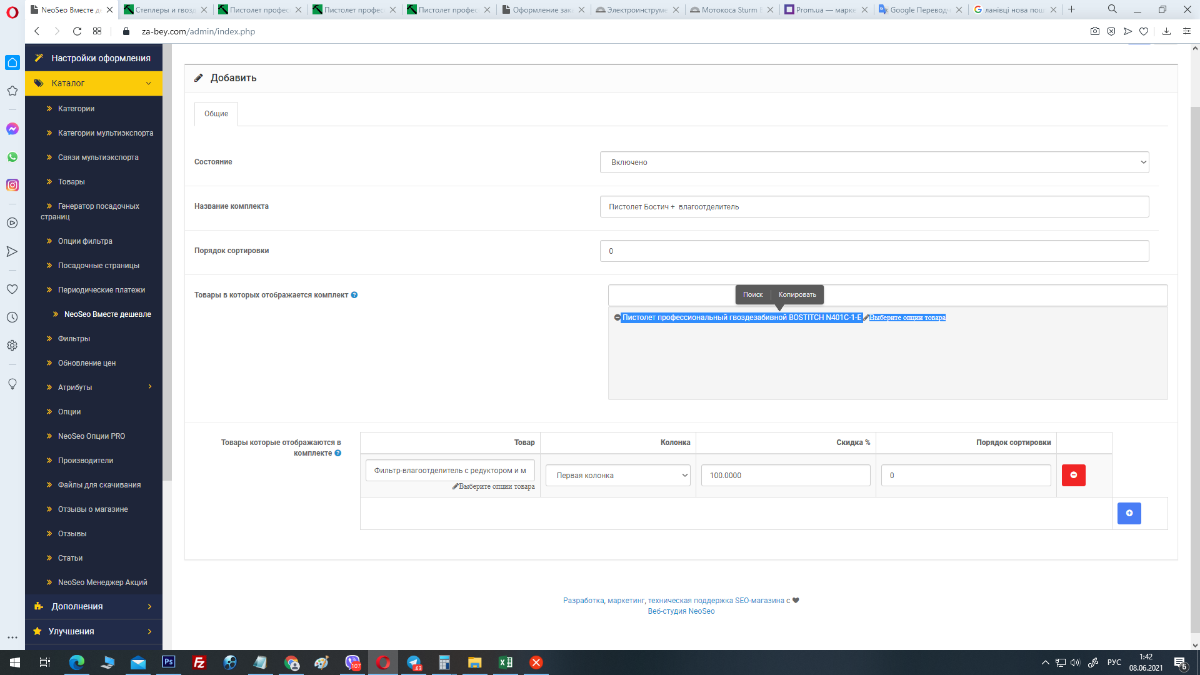Open settings gear in Opera sidebar

[12, 345]
